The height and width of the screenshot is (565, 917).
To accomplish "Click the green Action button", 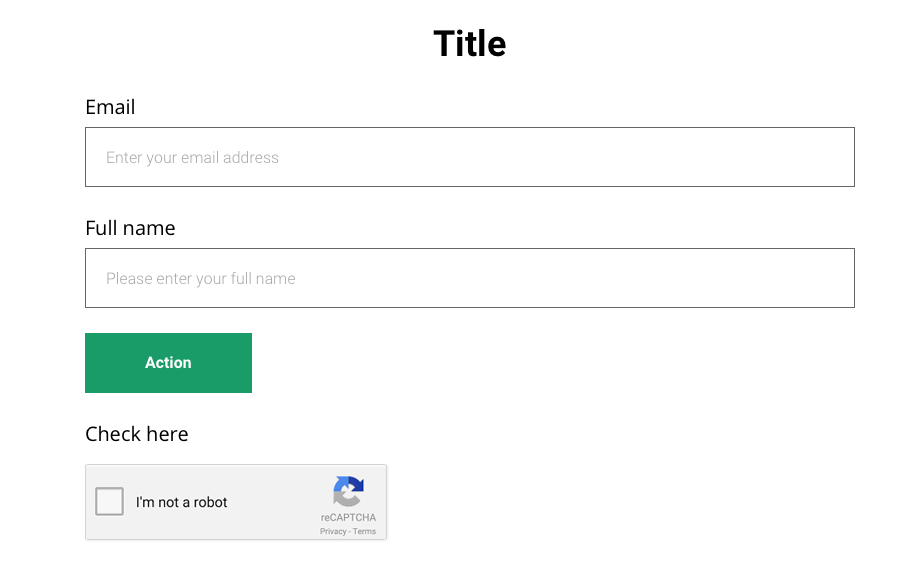I will point(168,363).
